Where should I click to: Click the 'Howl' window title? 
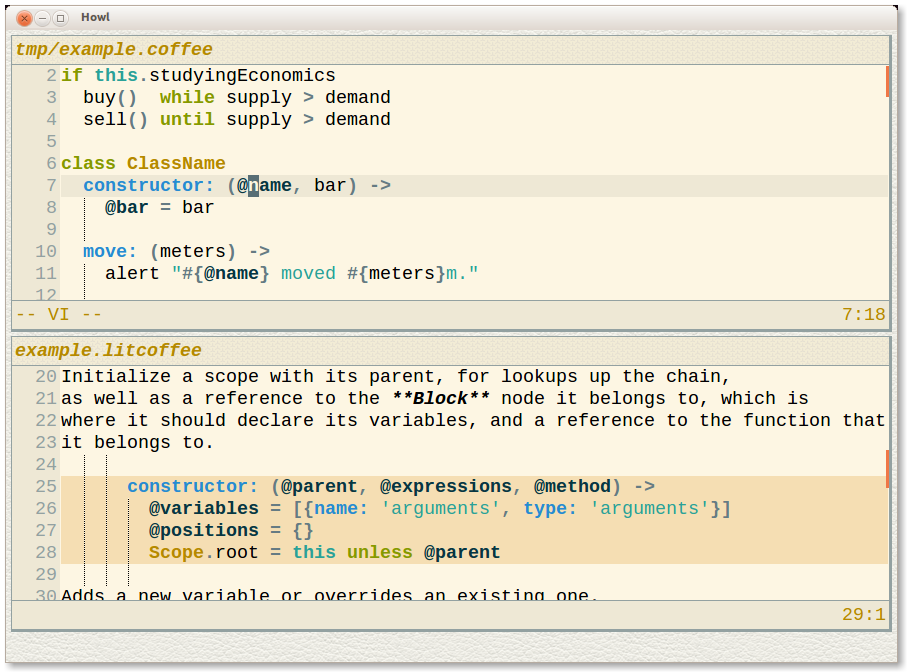95,17
